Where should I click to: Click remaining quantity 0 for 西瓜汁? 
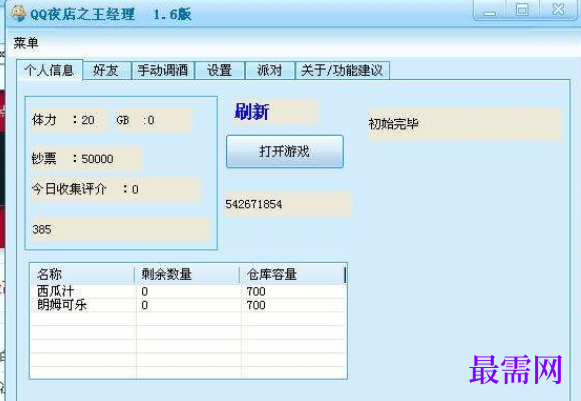[x=145, y=292]
